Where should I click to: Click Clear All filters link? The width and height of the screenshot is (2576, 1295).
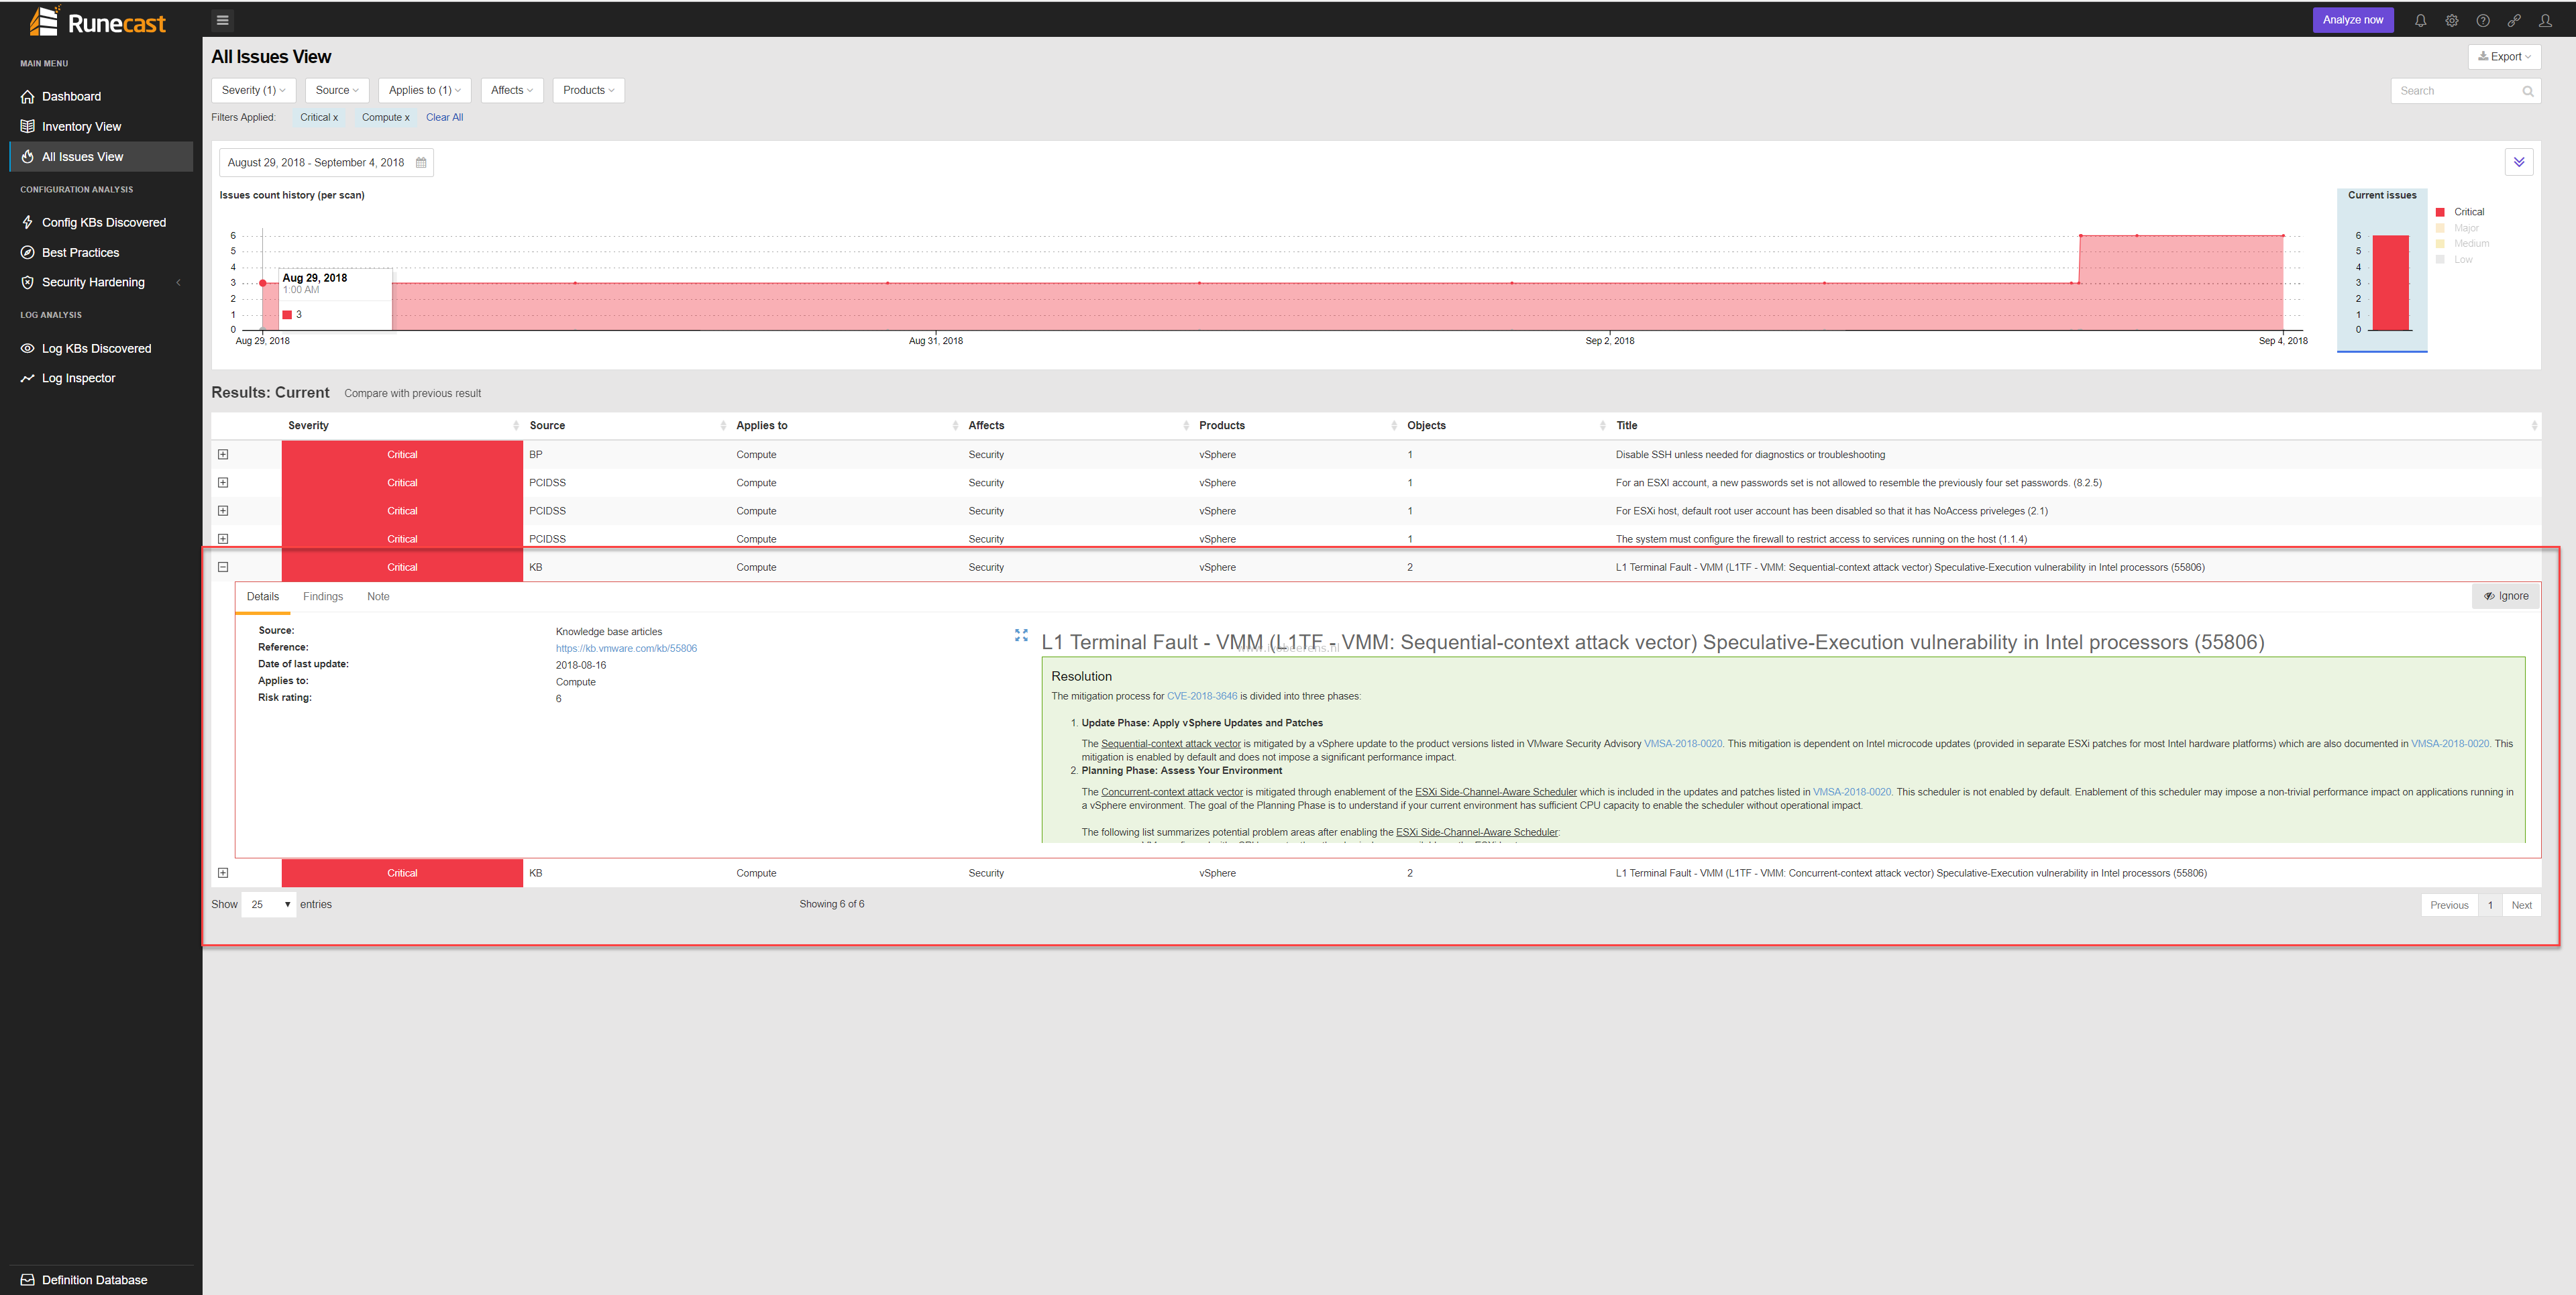(x=444, y=118)
